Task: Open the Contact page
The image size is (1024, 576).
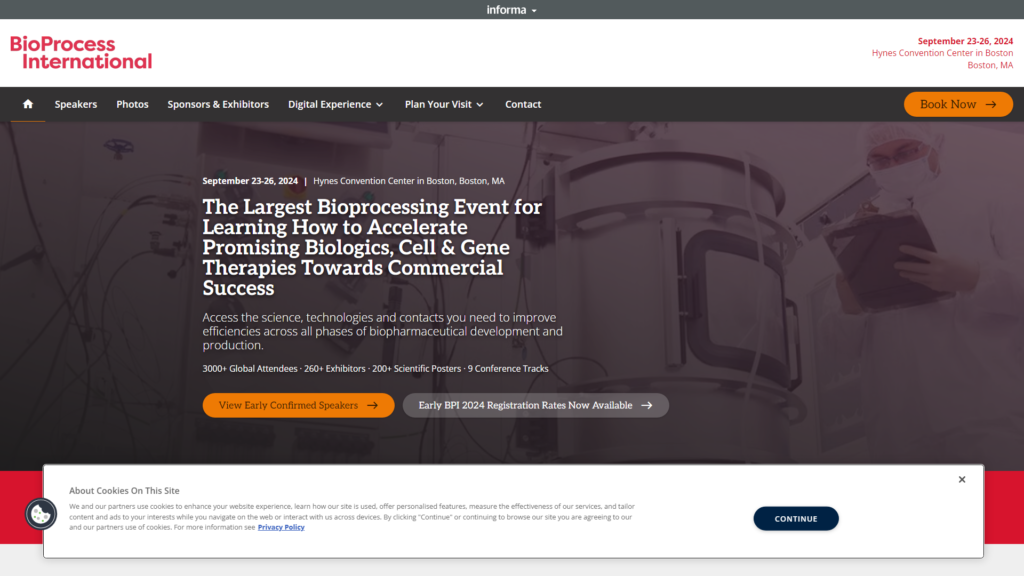Action: coord(523,104)
